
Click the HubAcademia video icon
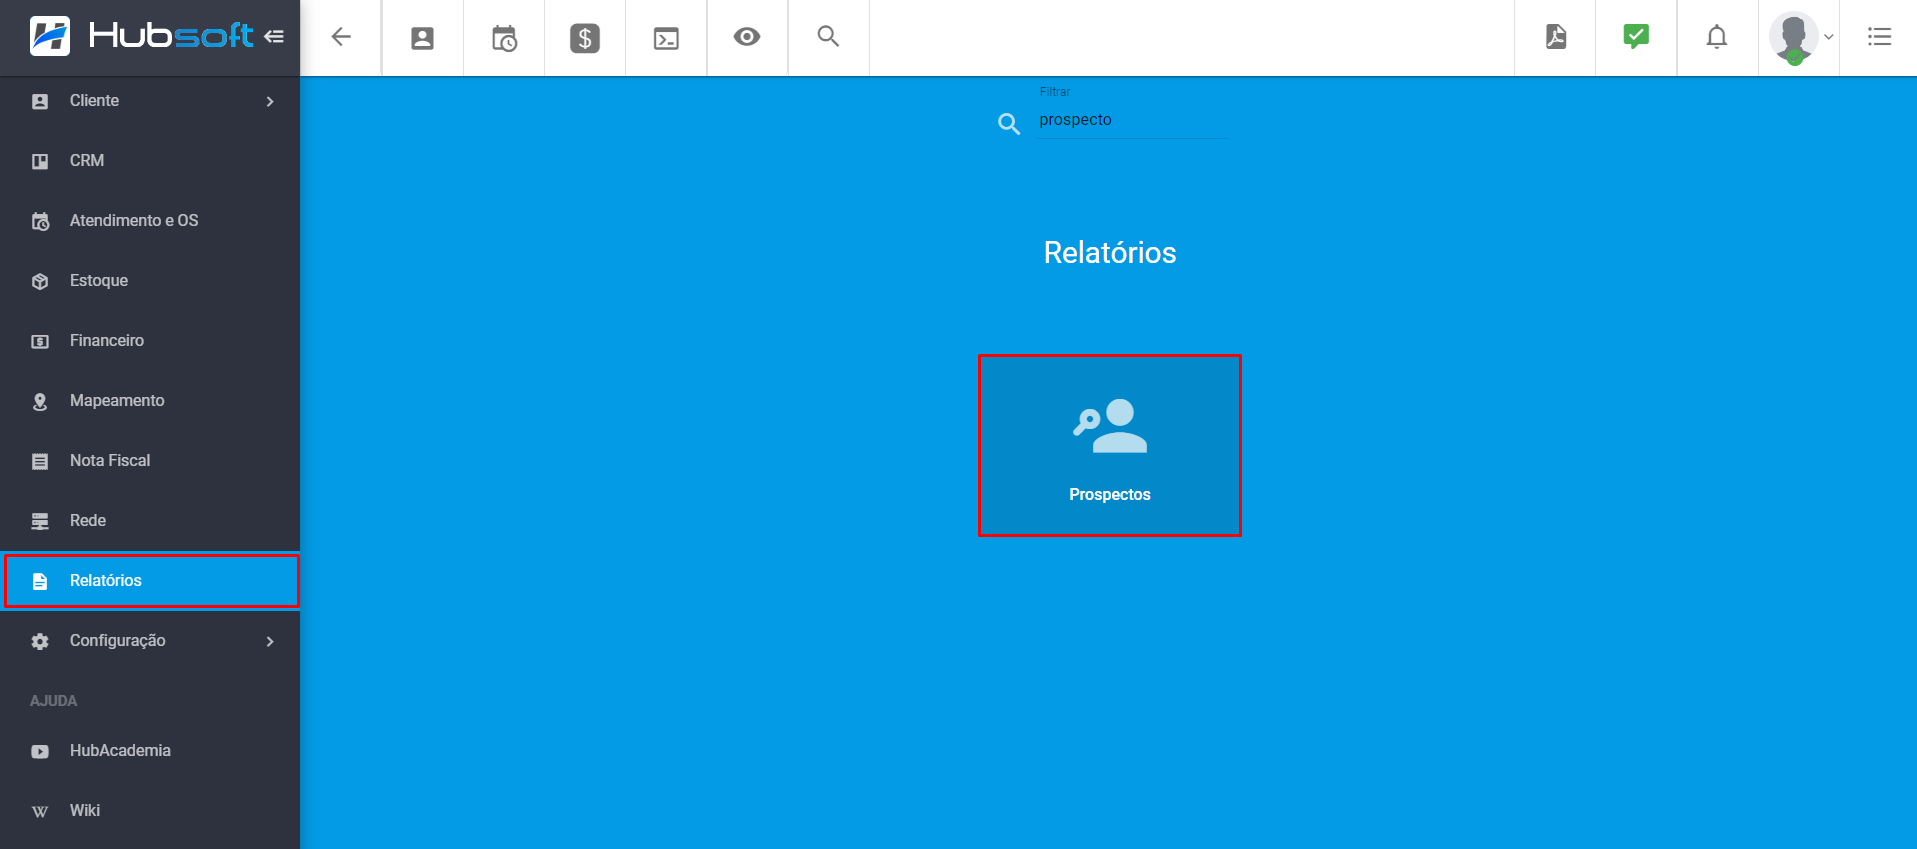[x=40, y=751]
